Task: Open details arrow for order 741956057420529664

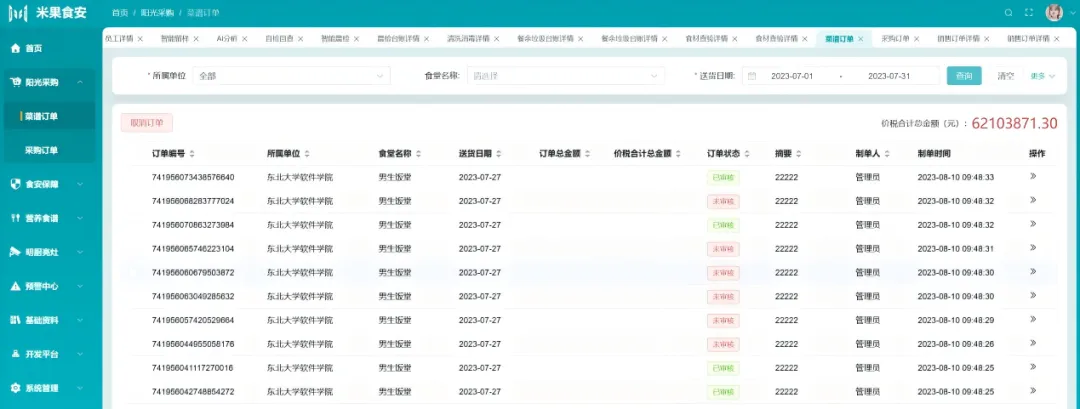Action: coord(1033,319)
